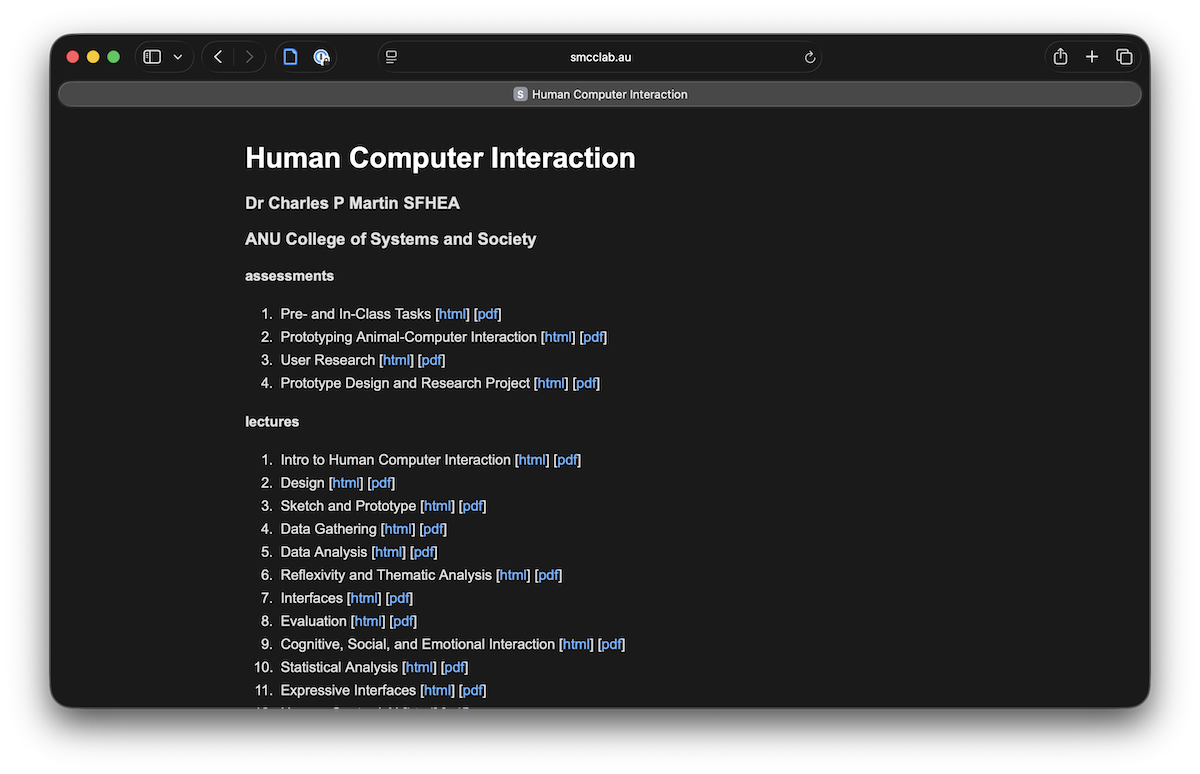Screen dimensions: 1200x774
Task: Toggle the Safari sidebar
Action: coord(152,57)
